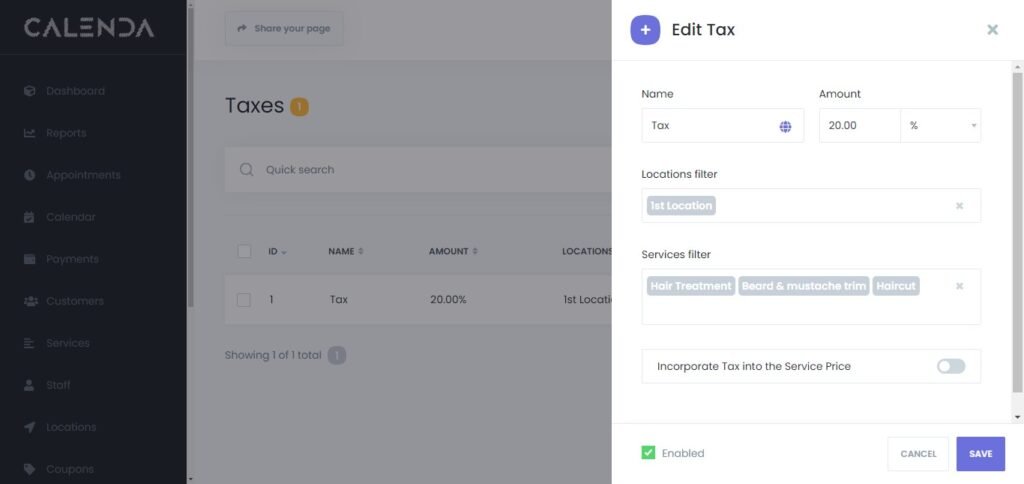The height and width of the screenshot is (484, 1024).
Task: Go to Appointments in the sidebar
Action: (82, 175)
